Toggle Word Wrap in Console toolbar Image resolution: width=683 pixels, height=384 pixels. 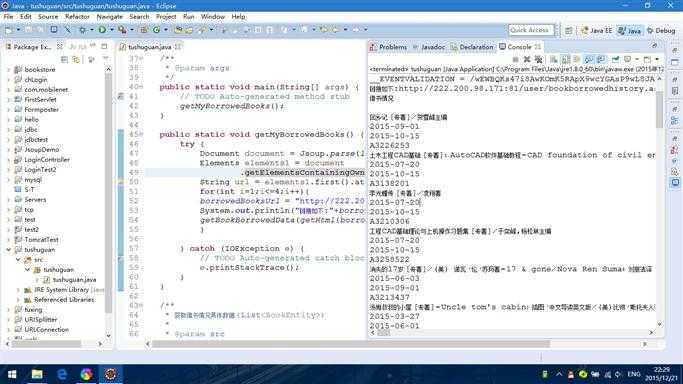577,59
